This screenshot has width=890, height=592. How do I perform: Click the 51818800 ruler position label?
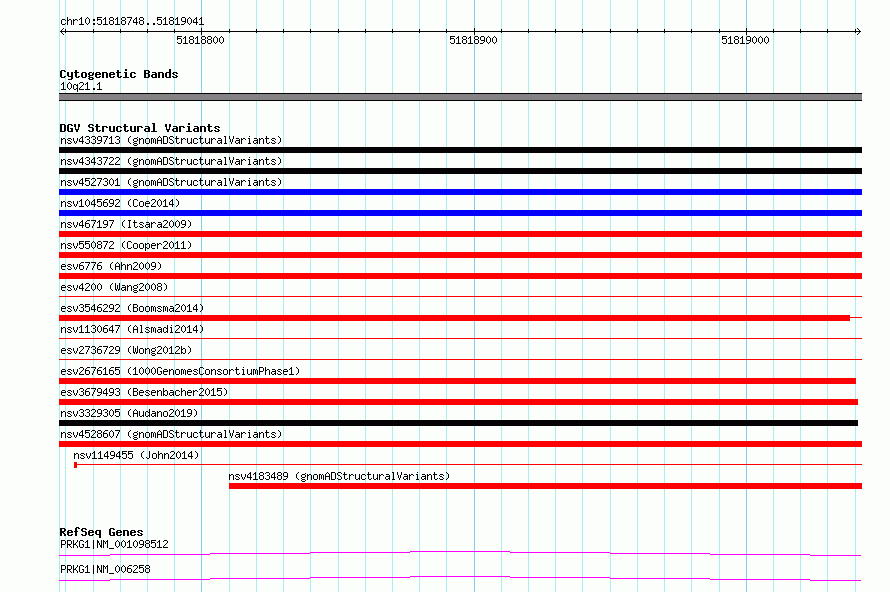pos(200,40)
